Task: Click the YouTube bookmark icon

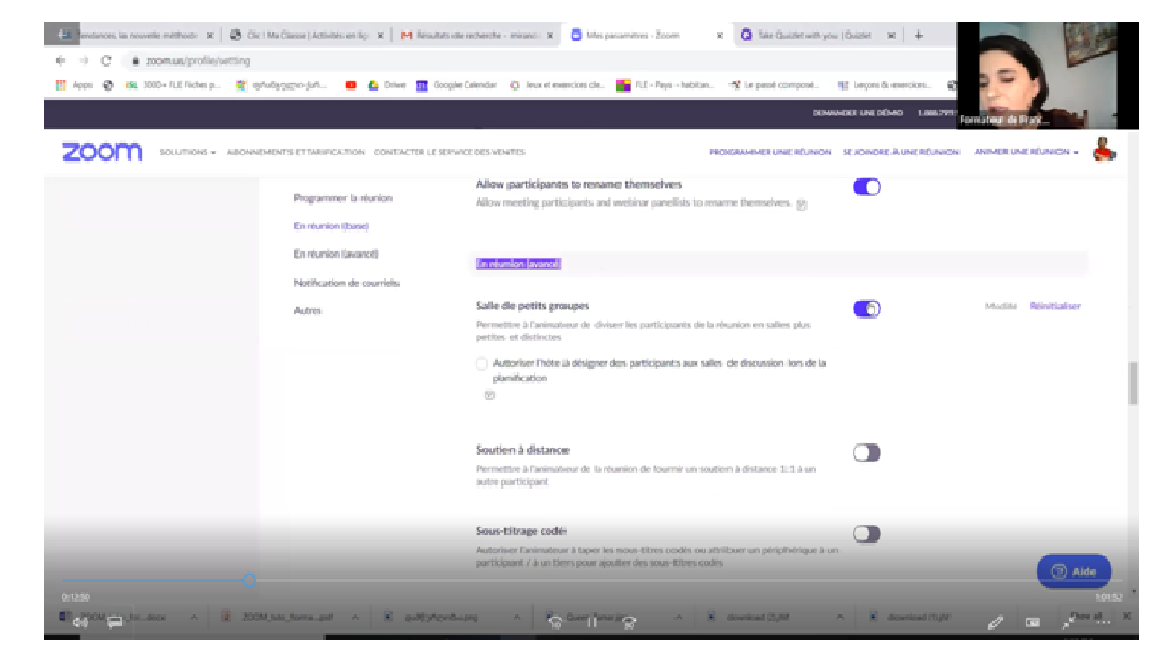Action: 351,86
